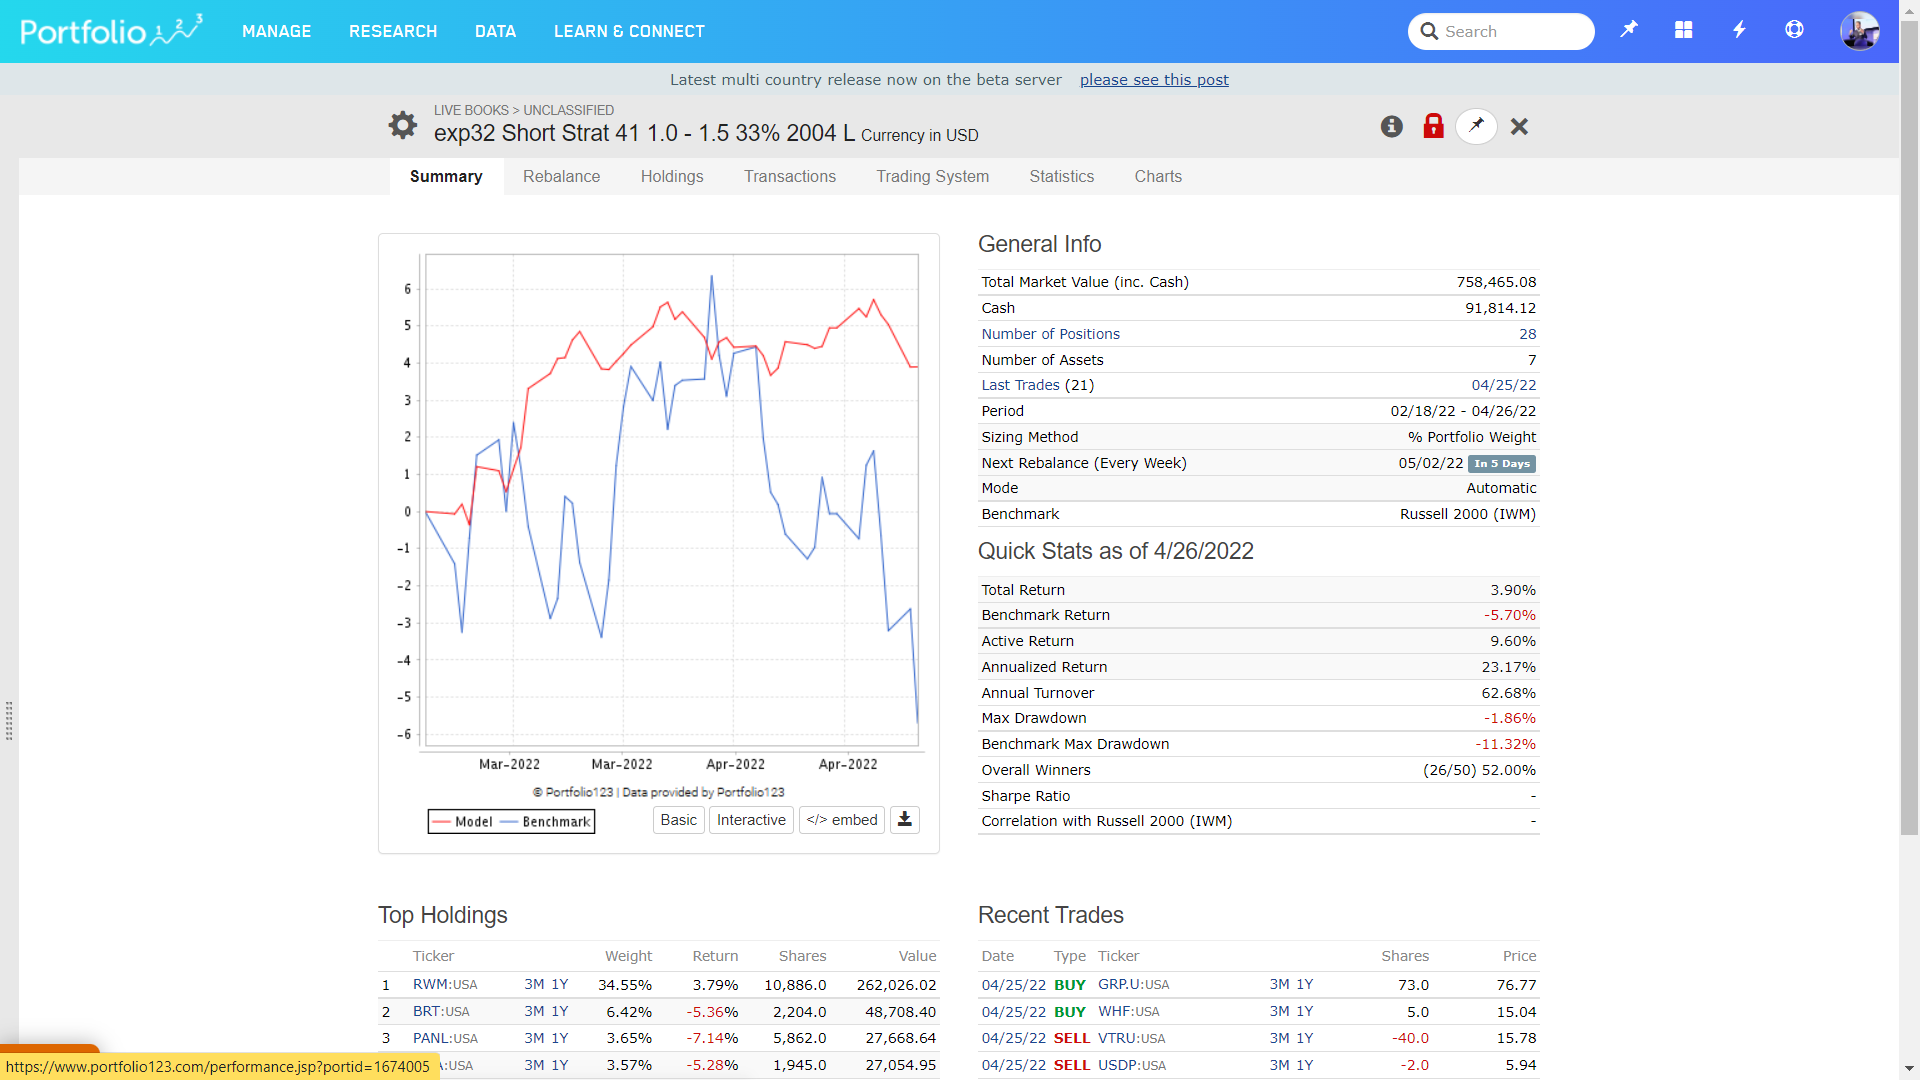Pin this portfolio with round pin button

1476,126
